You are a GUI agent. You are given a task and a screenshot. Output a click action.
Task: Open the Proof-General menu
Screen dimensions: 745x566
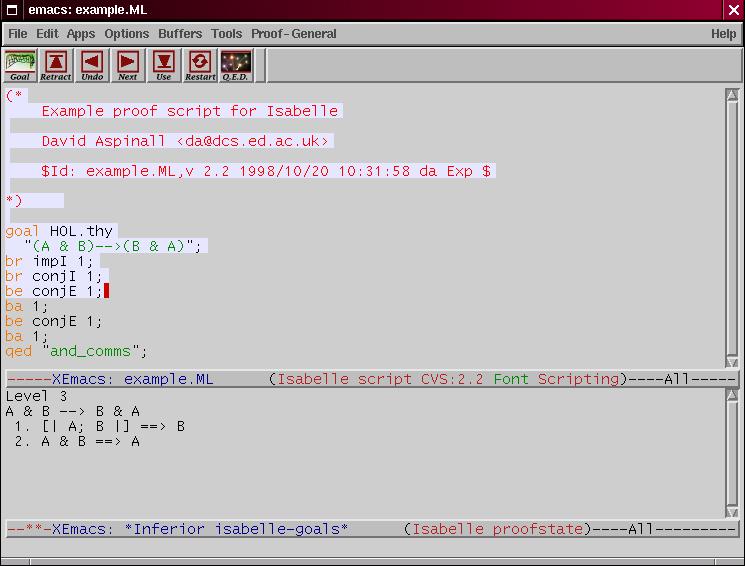click(x=294, y=34)
